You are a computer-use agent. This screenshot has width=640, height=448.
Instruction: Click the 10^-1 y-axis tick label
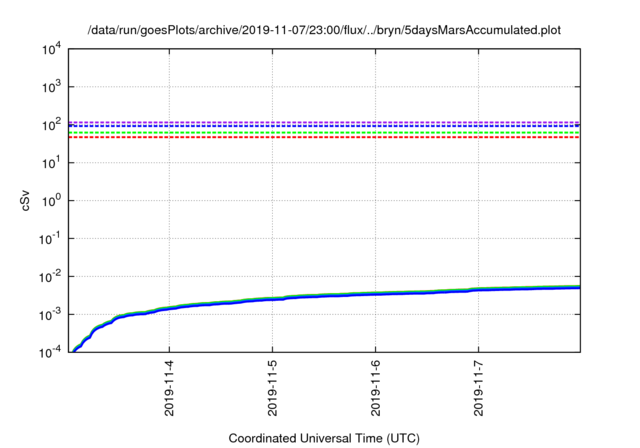point(51,239)
